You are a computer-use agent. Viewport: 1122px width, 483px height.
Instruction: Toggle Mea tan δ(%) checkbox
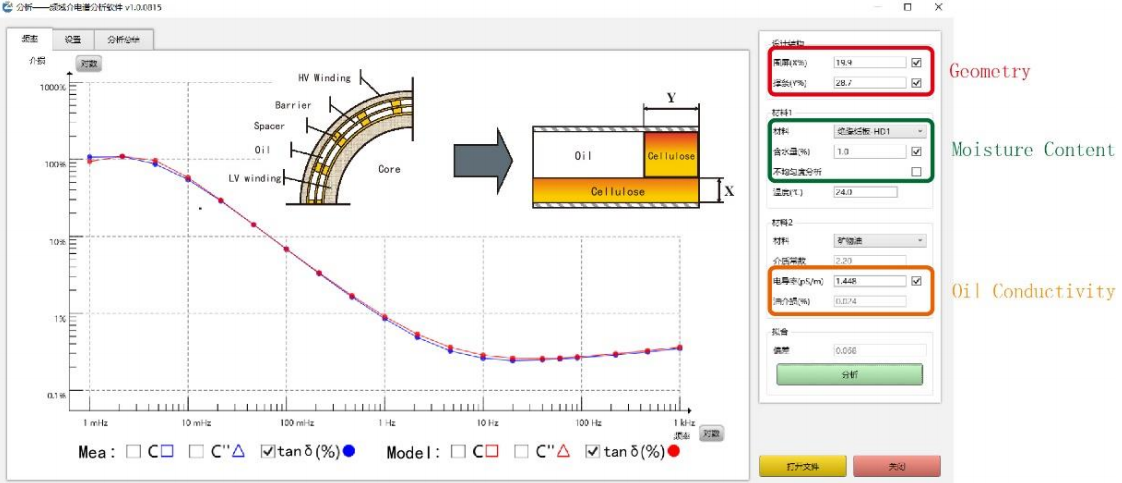(x=268, y=452)
